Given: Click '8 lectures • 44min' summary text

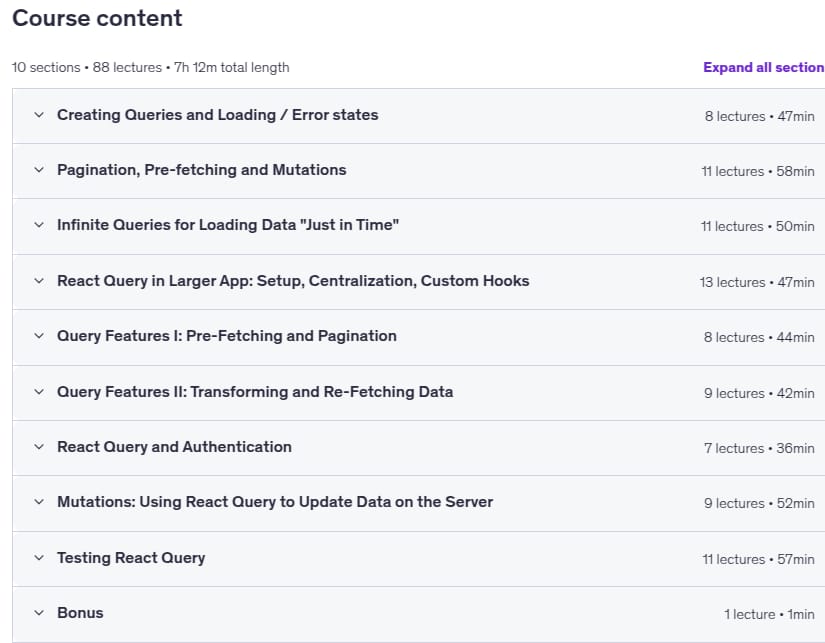Looking at the screenshot, I should click(759, 338).
